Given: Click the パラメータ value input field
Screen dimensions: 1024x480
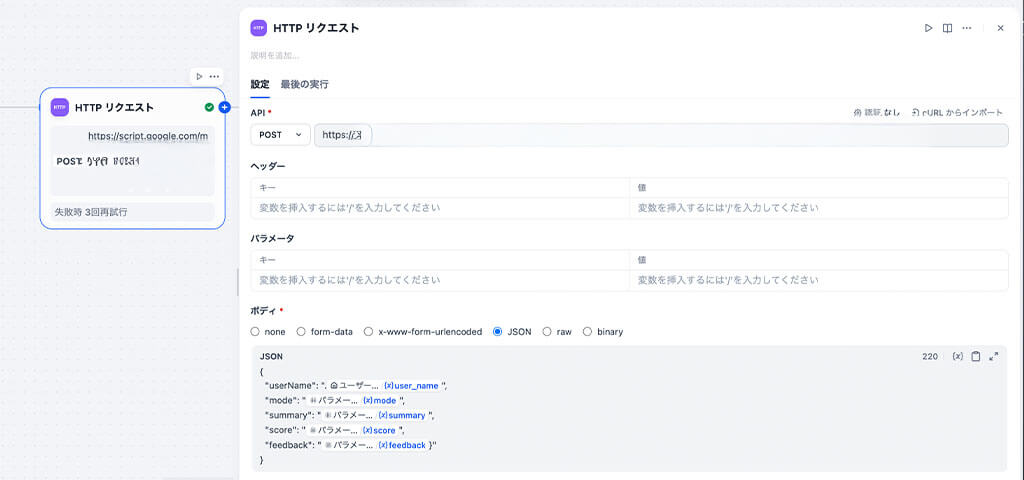Looking at the screenshot, I should 819,280.
